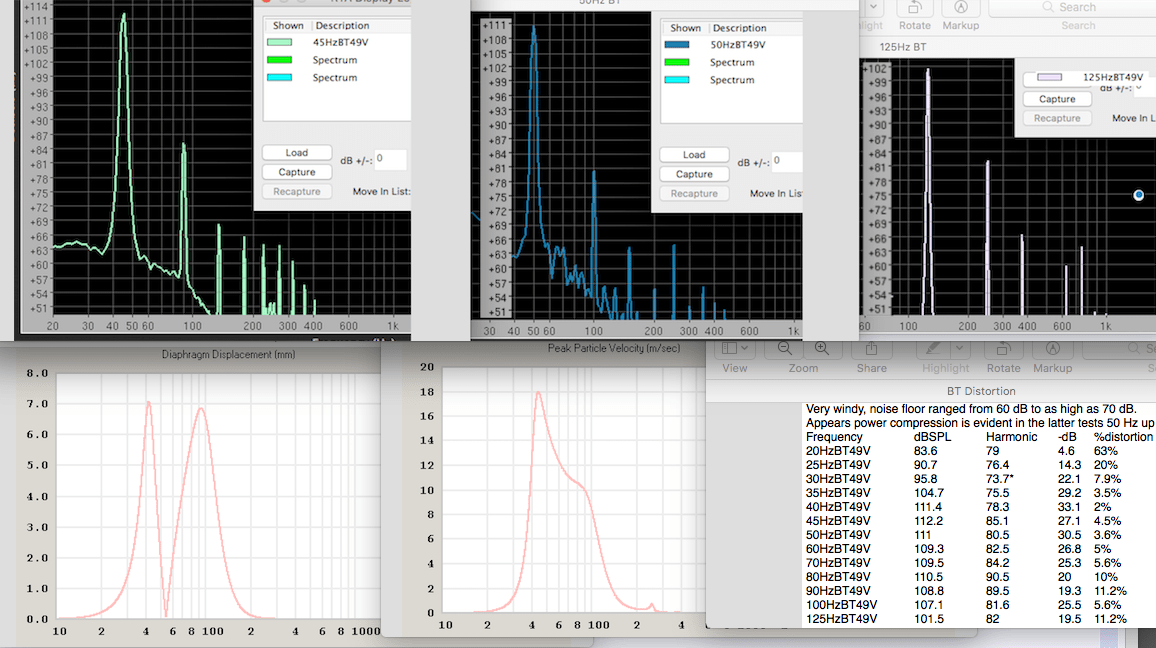
Task: Click the %distortion column header
Action: coord(1123,437)
